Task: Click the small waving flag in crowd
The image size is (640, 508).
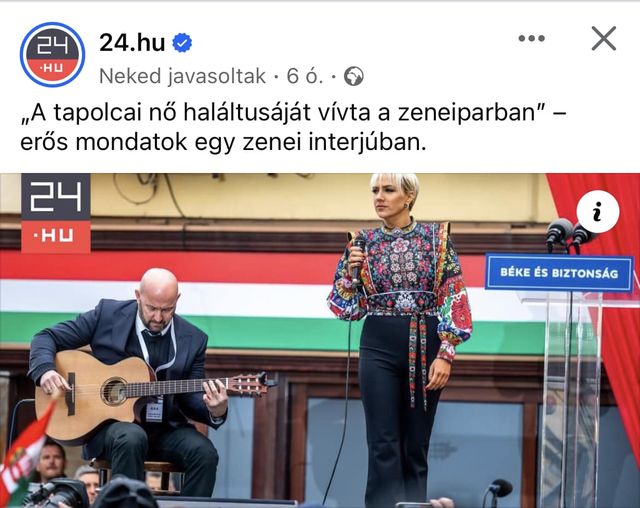Action: (x=24, y=453)
